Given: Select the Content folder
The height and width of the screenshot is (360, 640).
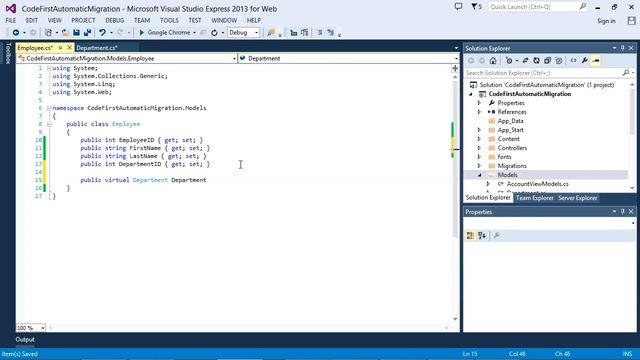Looking at the screenshot, I should [x=509, y=139].
